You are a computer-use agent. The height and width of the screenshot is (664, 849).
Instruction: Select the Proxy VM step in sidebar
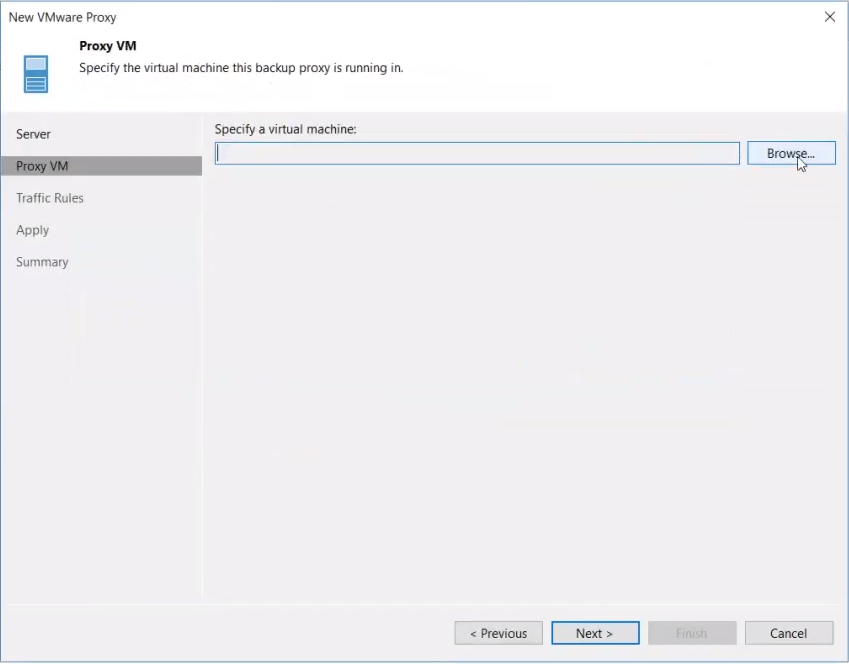coord(42,166)
